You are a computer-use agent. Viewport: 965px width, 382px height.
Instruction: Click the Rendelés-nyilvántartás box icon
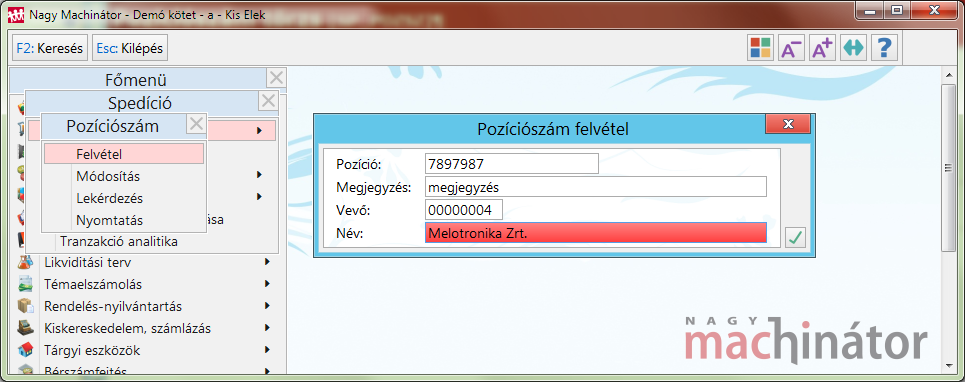click(x=25, y=306)
